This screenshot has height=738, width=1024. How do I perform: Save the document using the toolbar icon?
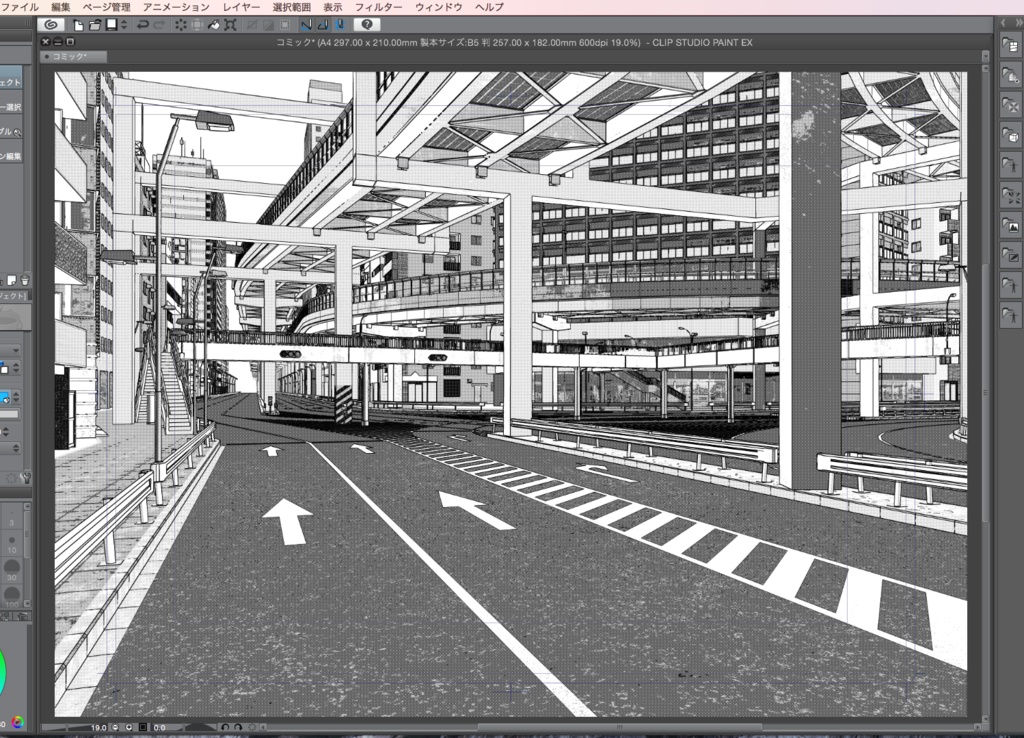coord(111,25)
